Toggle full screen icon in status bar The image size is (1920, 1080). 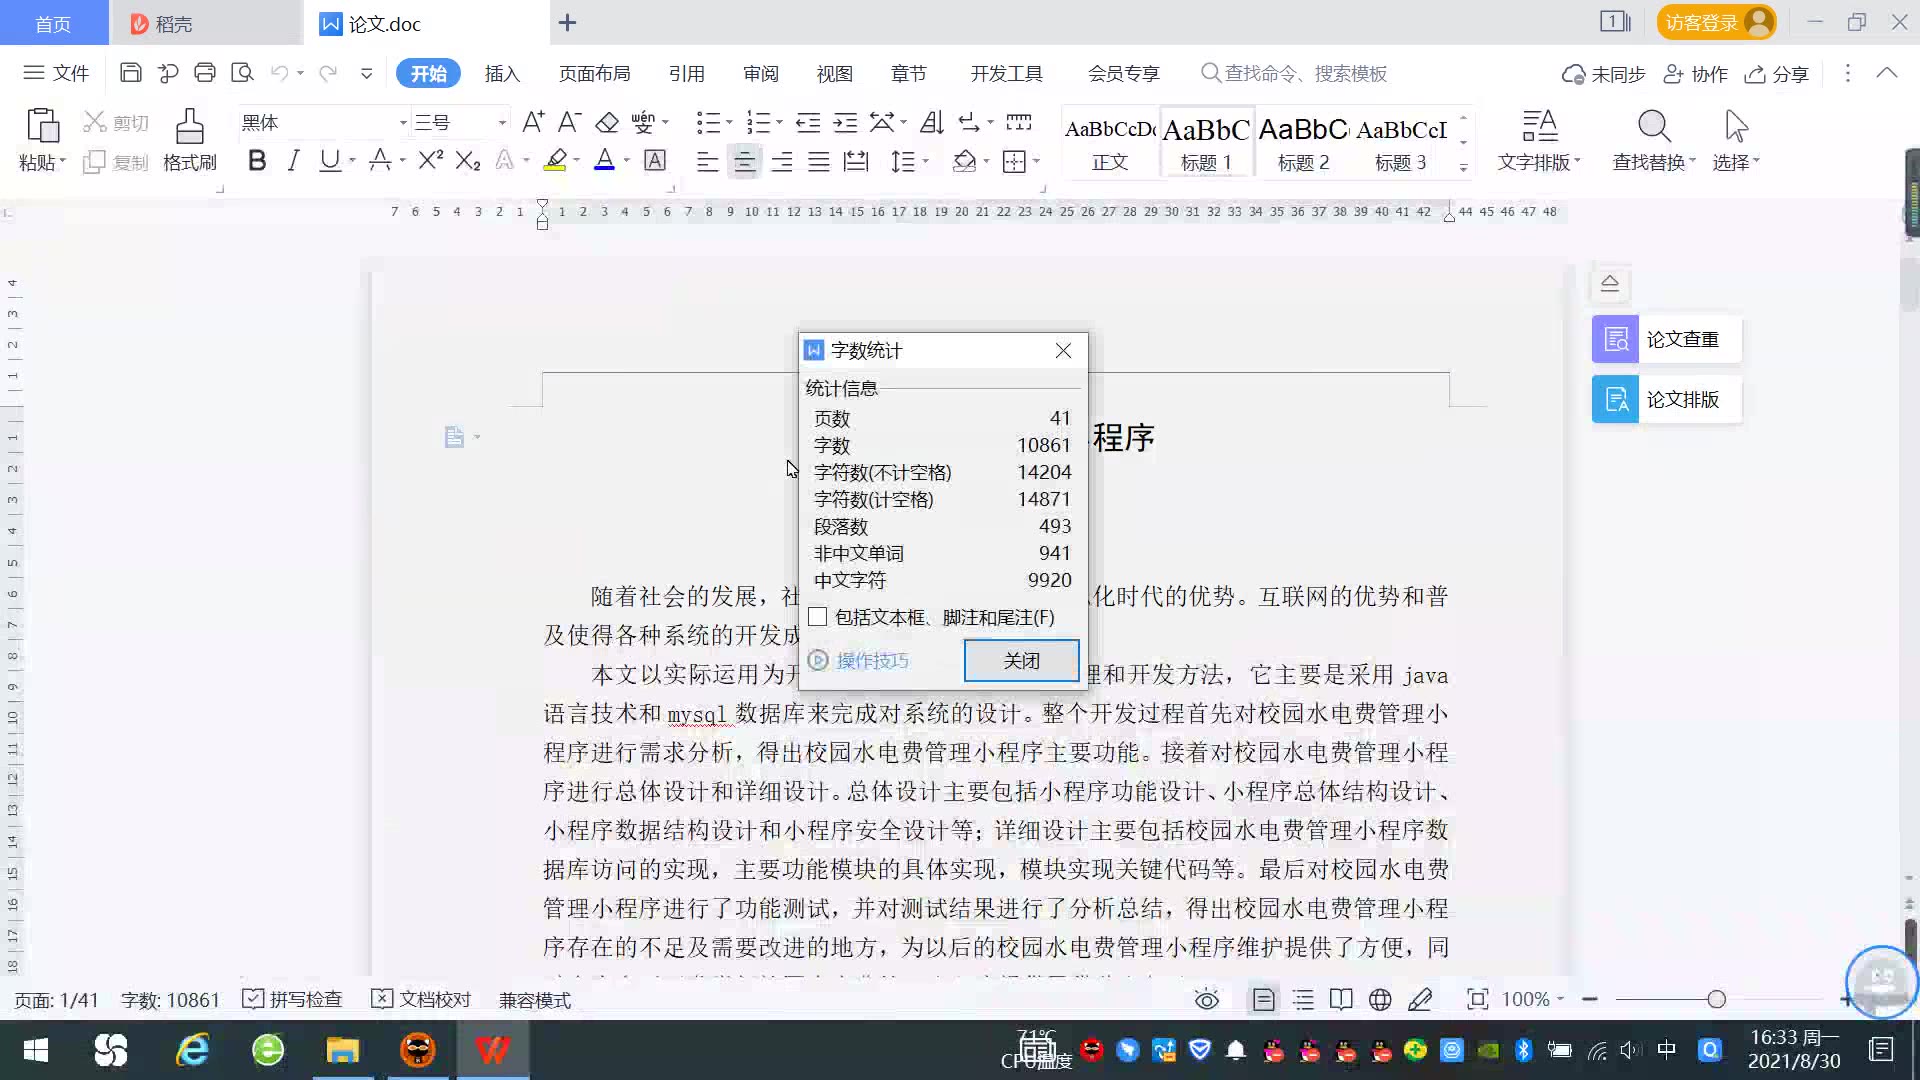[1477, 999]
